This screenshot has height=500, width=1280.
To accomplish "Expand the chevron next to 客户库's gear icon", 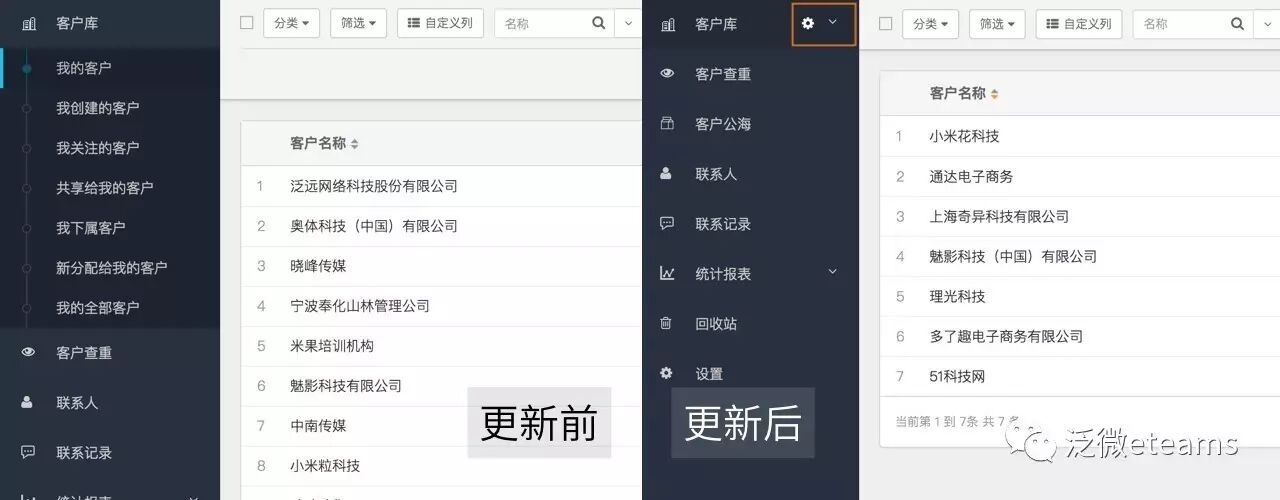I will pyautogui.click(x=833, y=22).
